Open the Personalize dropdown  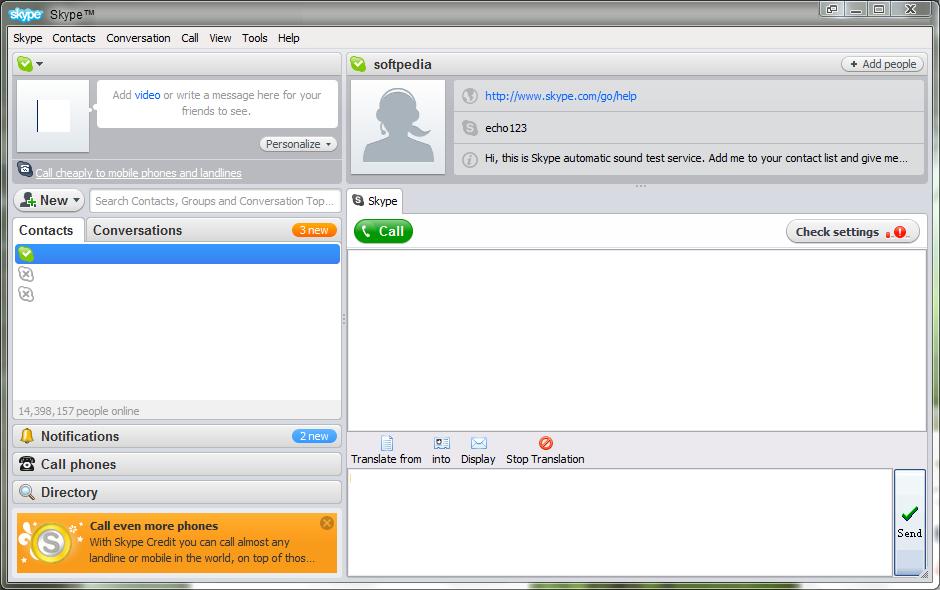[x=299, y=144]
